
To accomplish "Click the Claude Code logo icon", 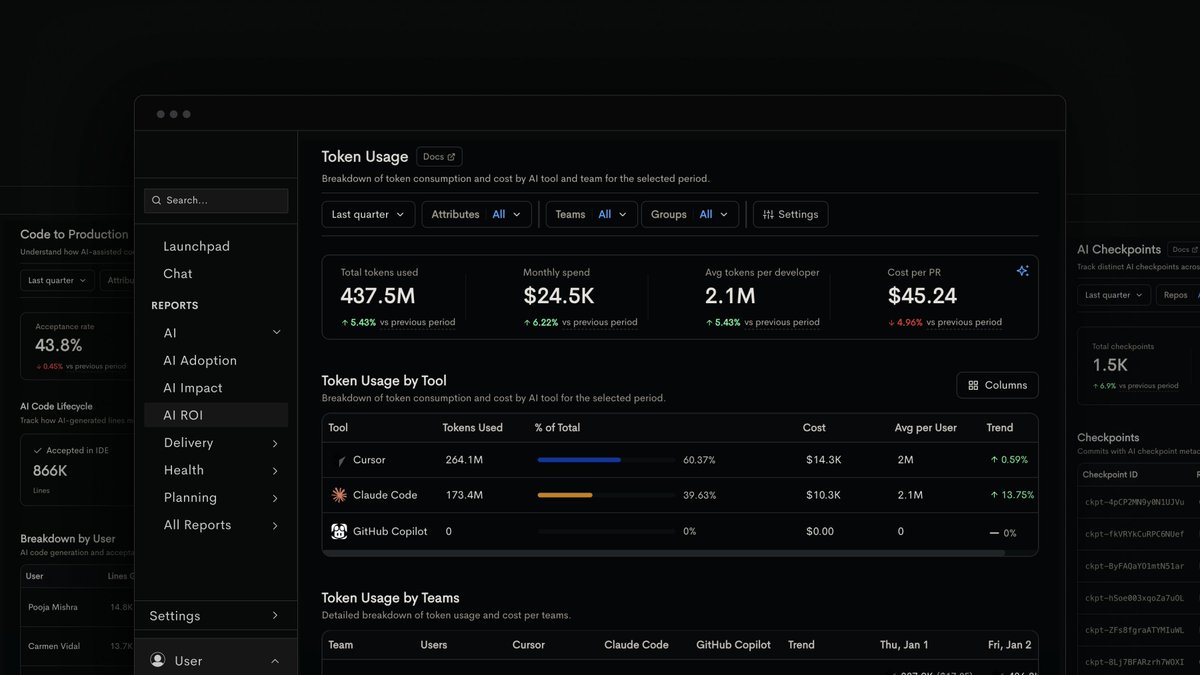I will (340, 495).
